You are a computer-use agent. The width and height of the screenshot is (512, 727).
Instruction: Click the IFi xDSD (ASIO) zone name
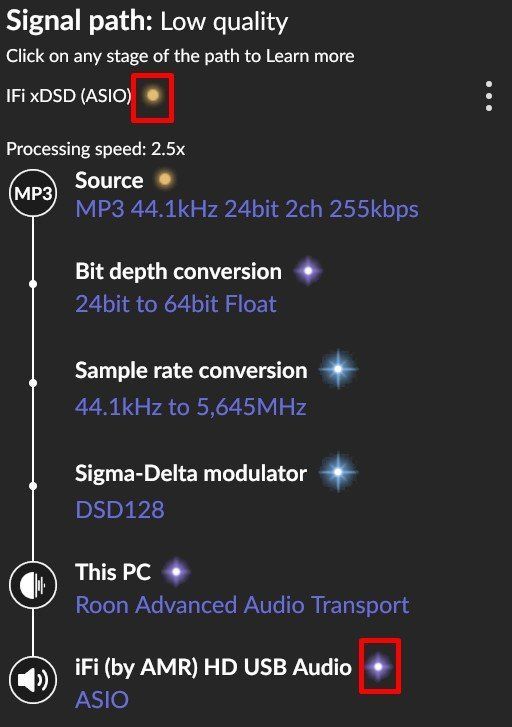point(69,96)
